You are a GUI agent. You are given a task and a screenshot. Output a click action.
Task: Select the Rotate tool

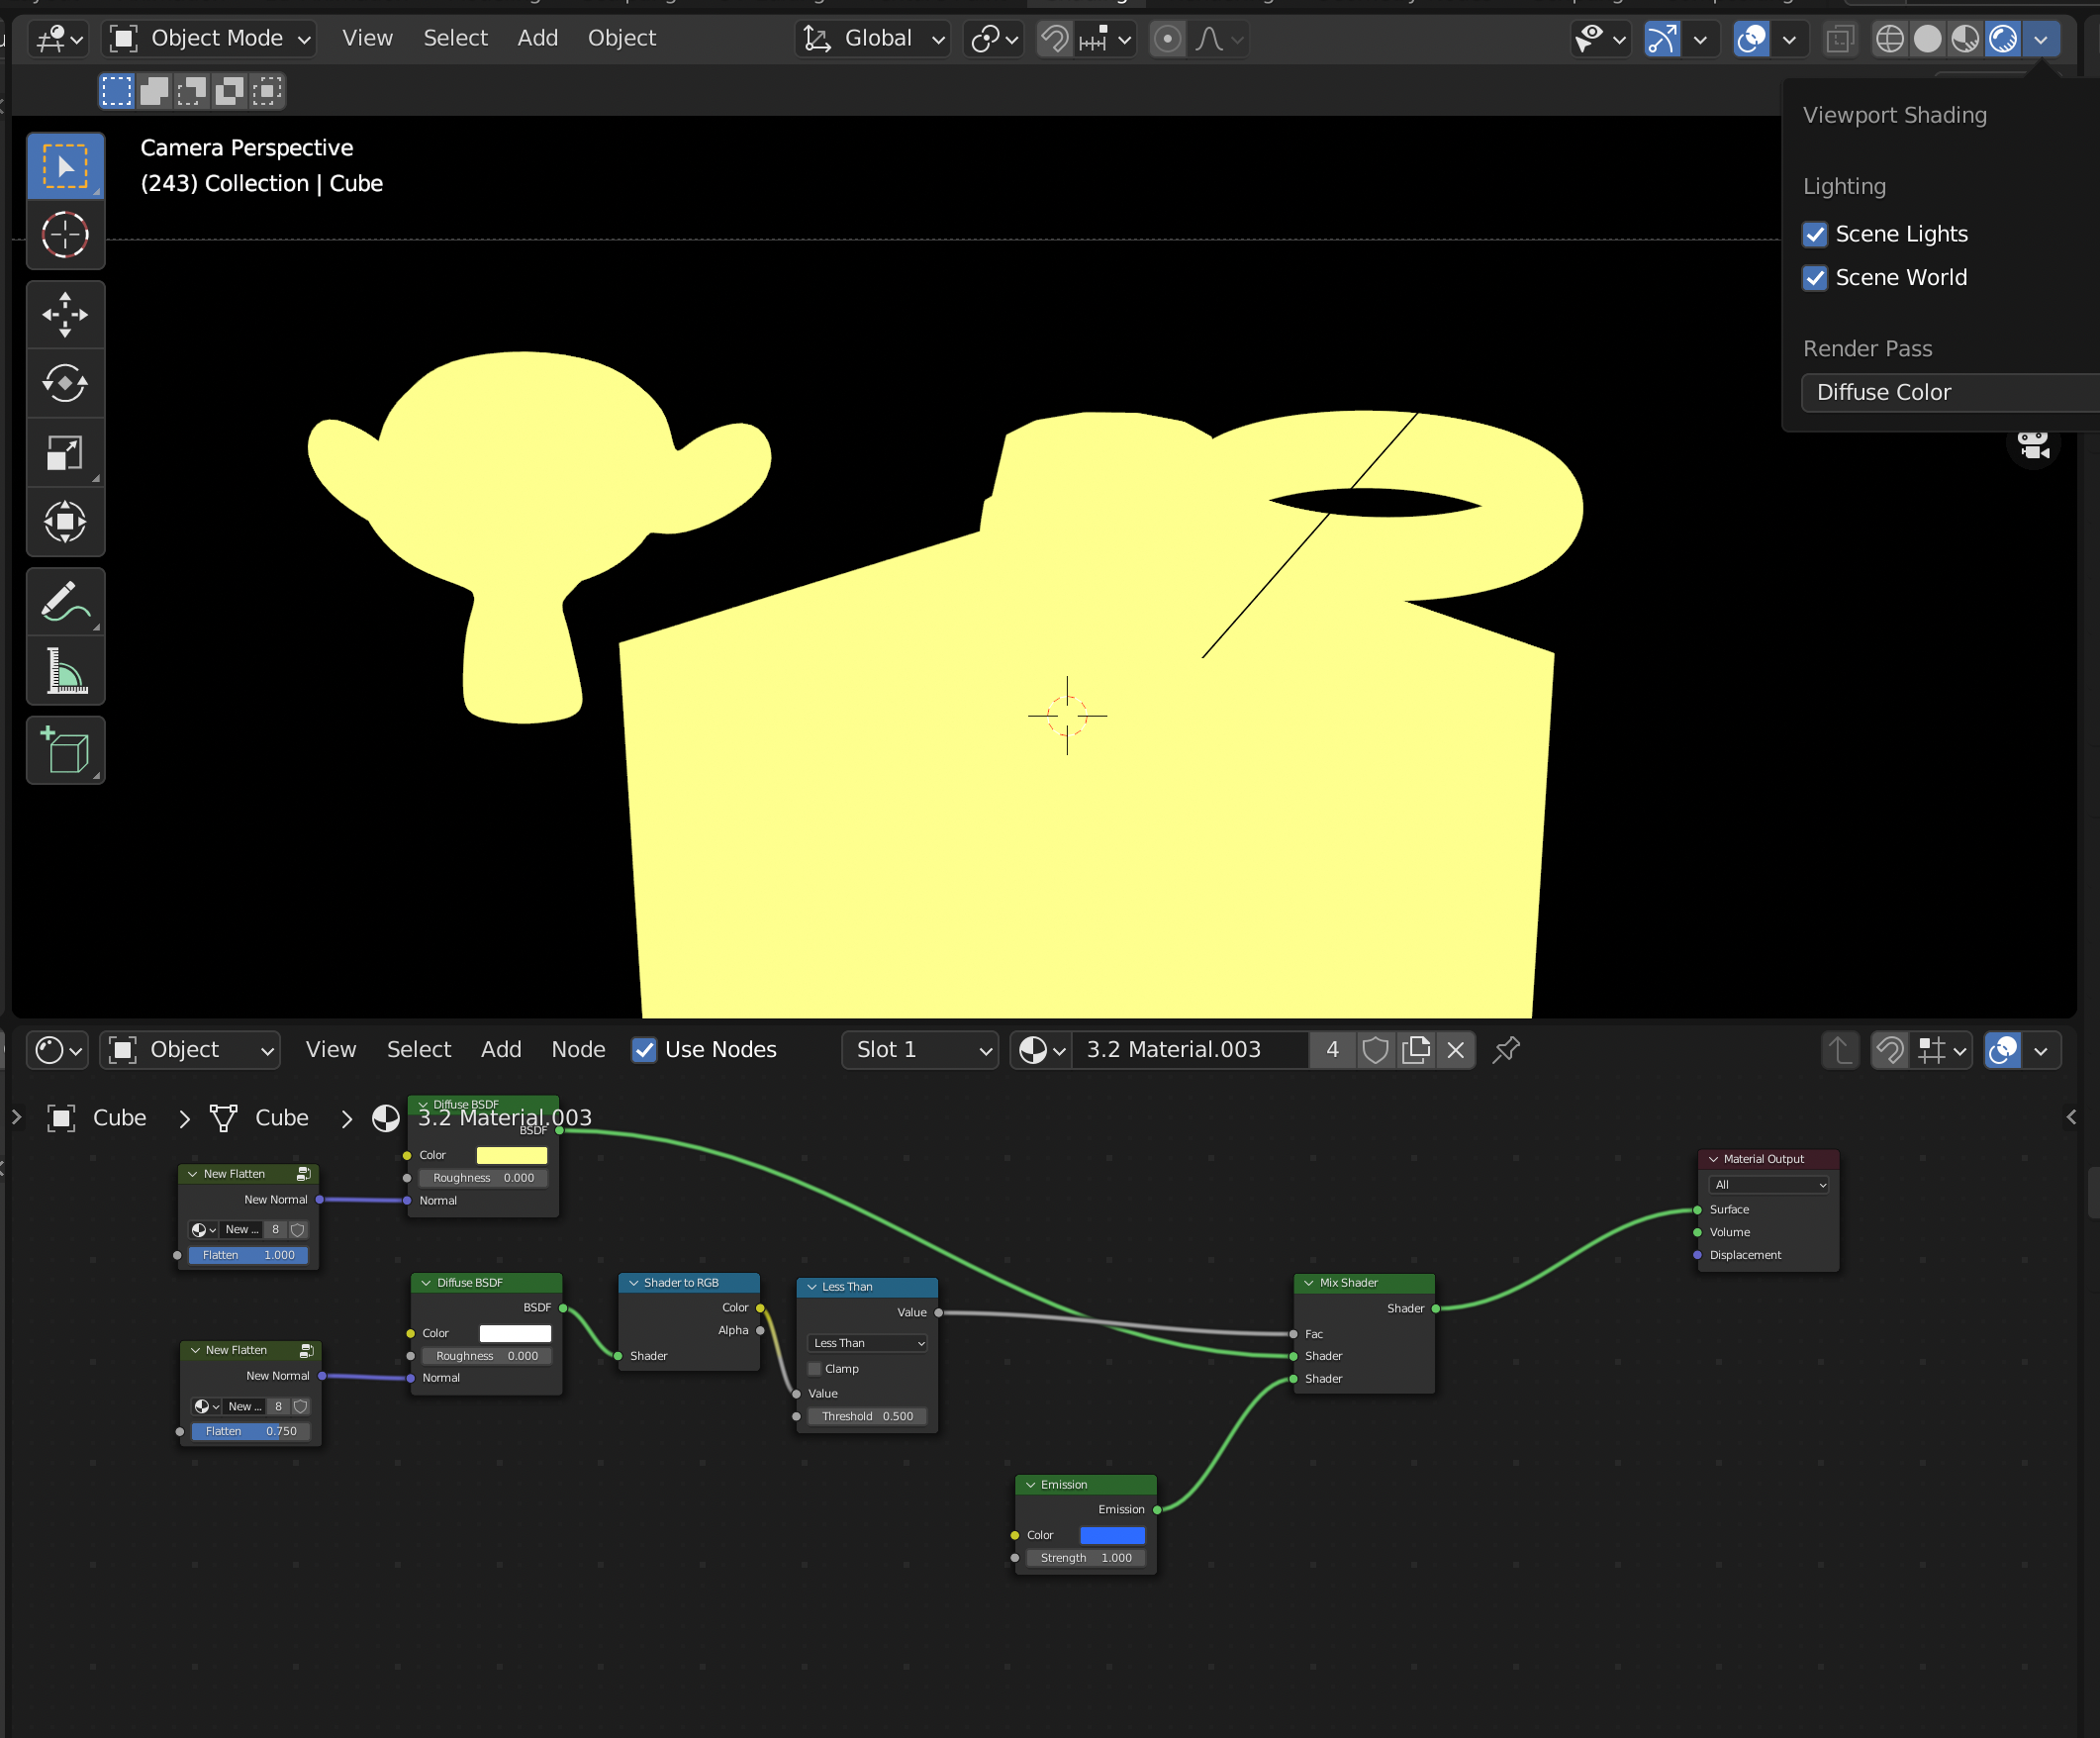65,384
